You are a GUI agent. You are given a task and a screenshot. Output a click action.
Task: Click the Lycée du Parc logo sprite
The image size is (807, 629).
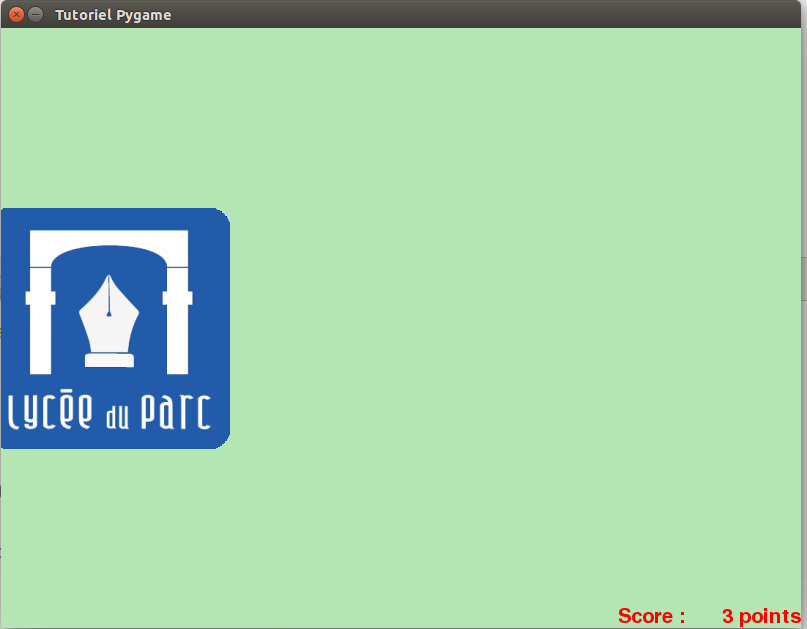115,328
